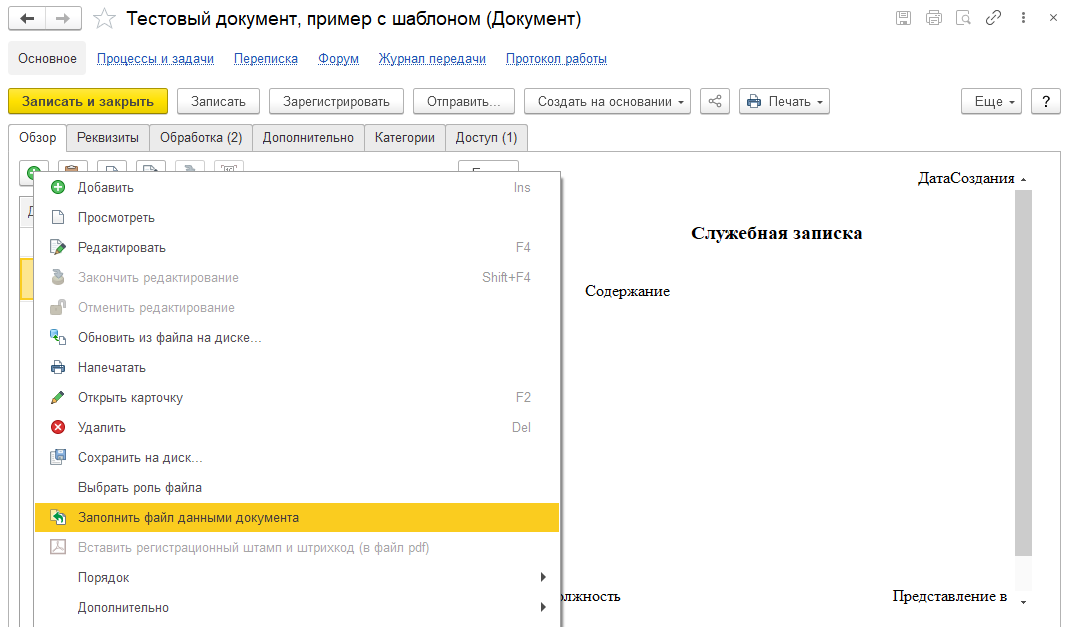The height and width of the screenshot is (627, 1066).
Task: Add document to favorites with star icon
Action: pos(104,18)
